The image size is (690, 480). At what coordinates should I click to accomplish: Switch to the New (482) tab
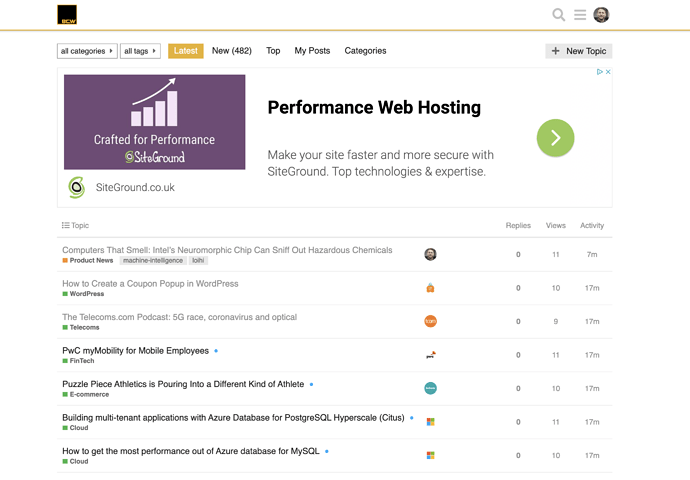[232, 51]
